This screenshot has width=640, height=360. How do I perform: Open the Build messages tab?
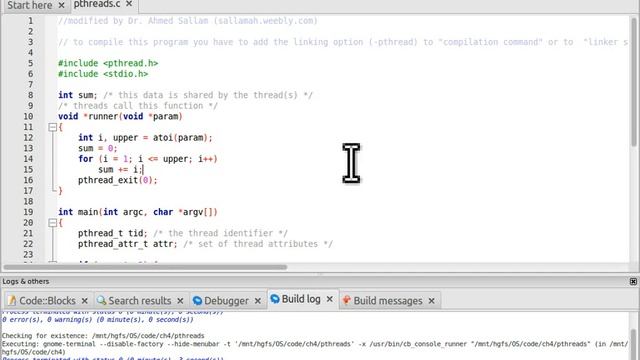click(388, 301)
